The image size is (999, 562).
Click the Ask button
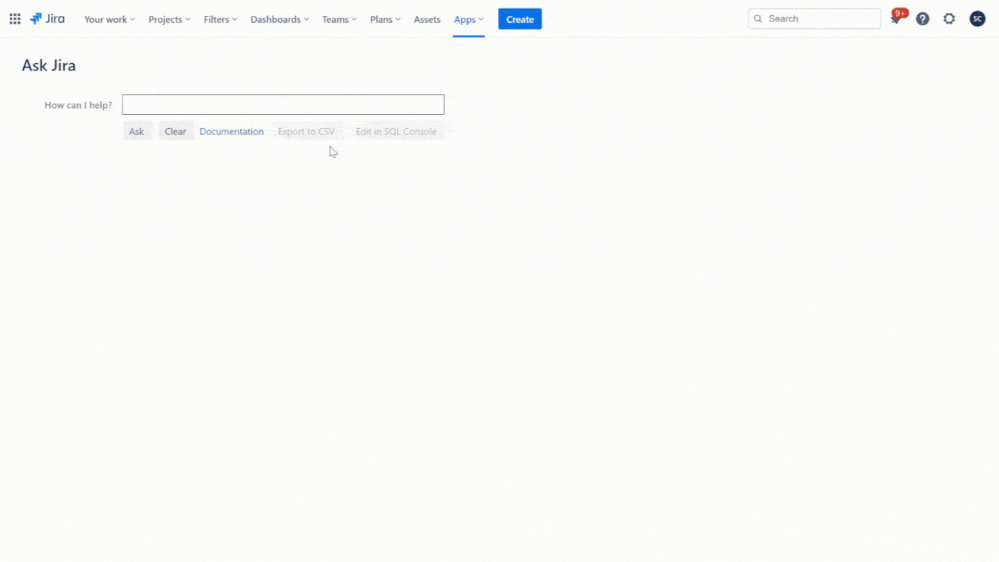[136, 131]
